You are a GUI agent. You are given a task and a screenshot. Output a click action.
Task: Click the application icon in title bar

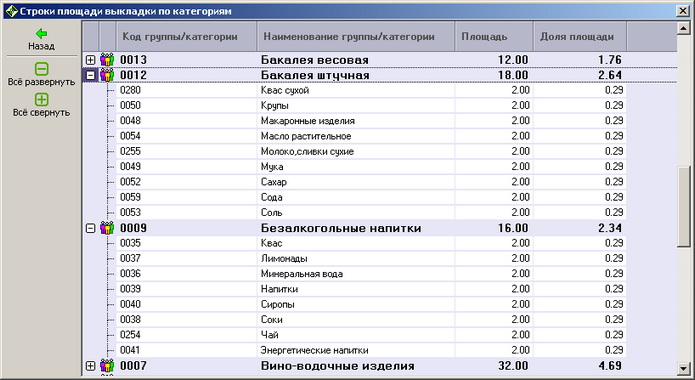tap(12, 11)
